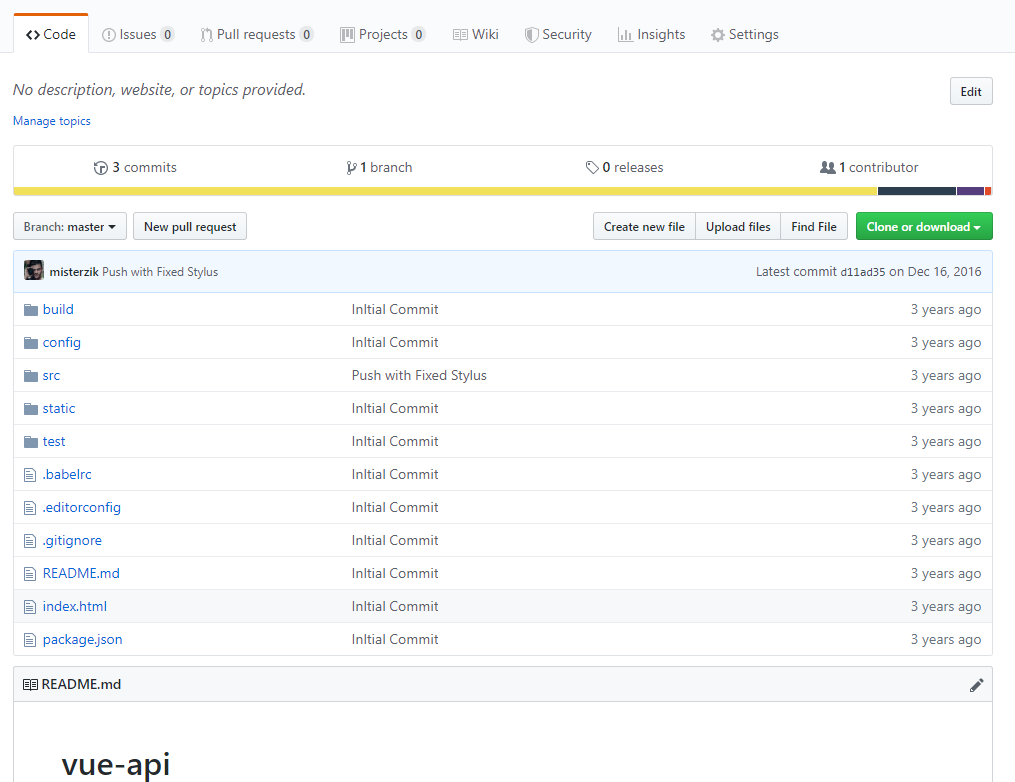Screen dimensions: 1015x782
Task: Click the 'Initial Commit' message in test row
Action: tap(395, 441)
